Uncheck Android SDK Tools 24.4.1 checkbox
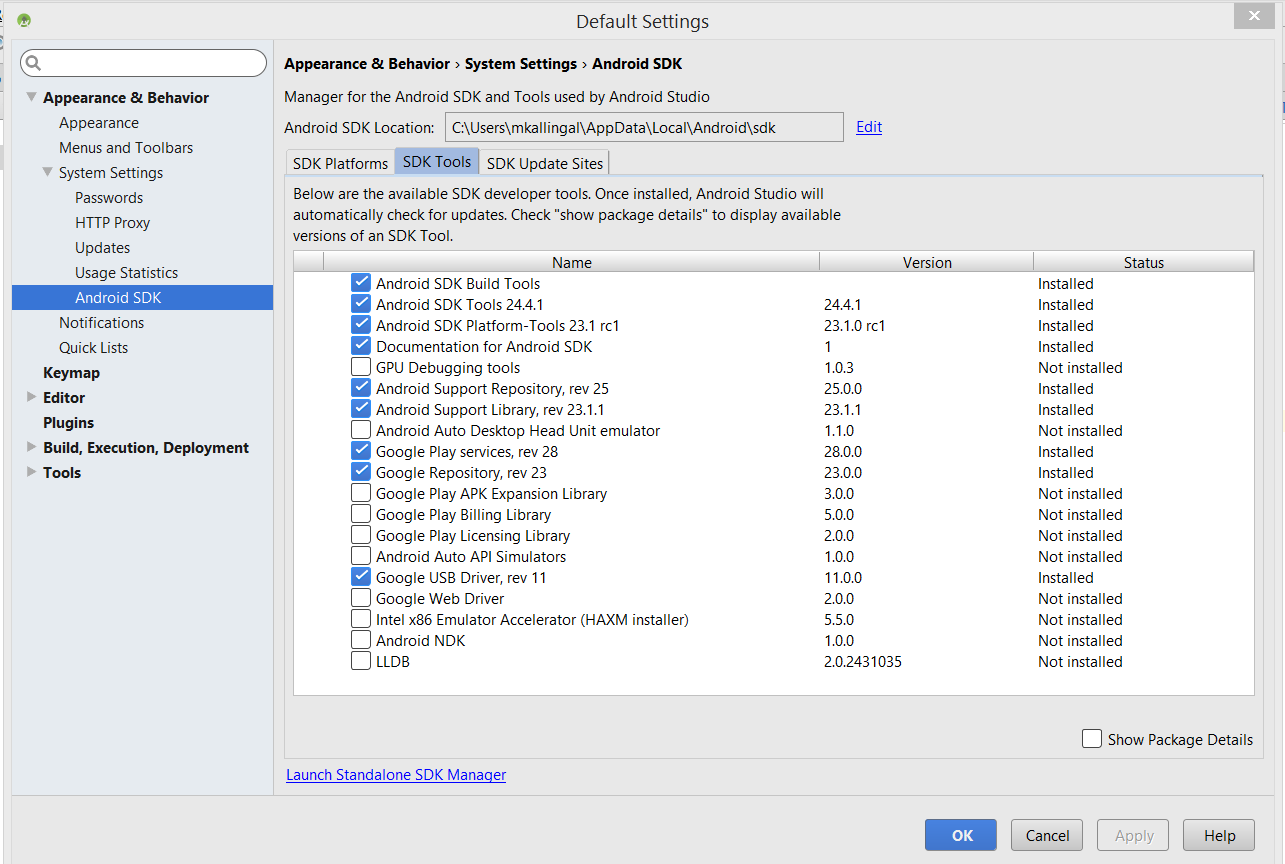Viewport: 1285px width, 864px height. pos(361,304)
